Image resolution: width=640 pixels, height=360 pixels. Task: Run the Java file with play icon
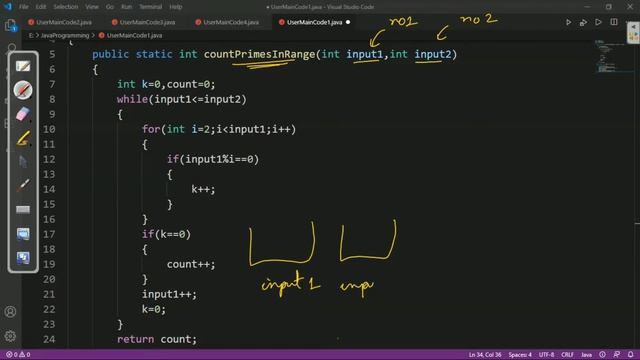point(568,22)
